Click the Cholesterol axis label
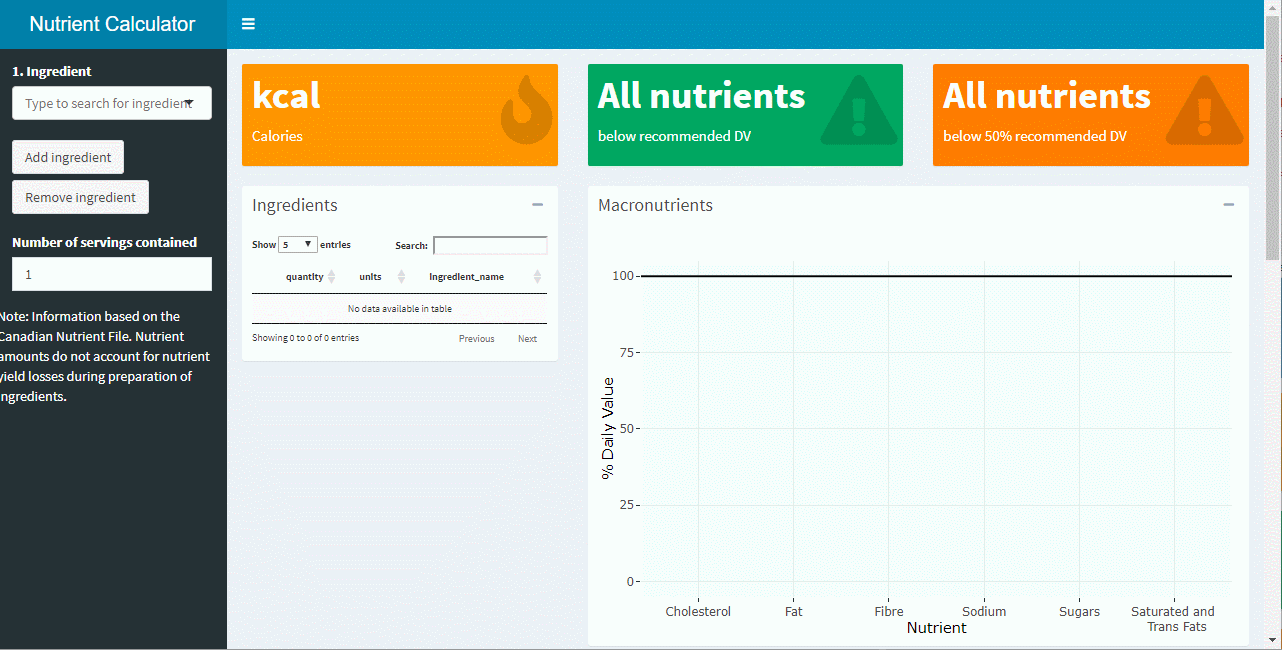Viewport: 1282px width, 650px height. click(x=698, y=611)
